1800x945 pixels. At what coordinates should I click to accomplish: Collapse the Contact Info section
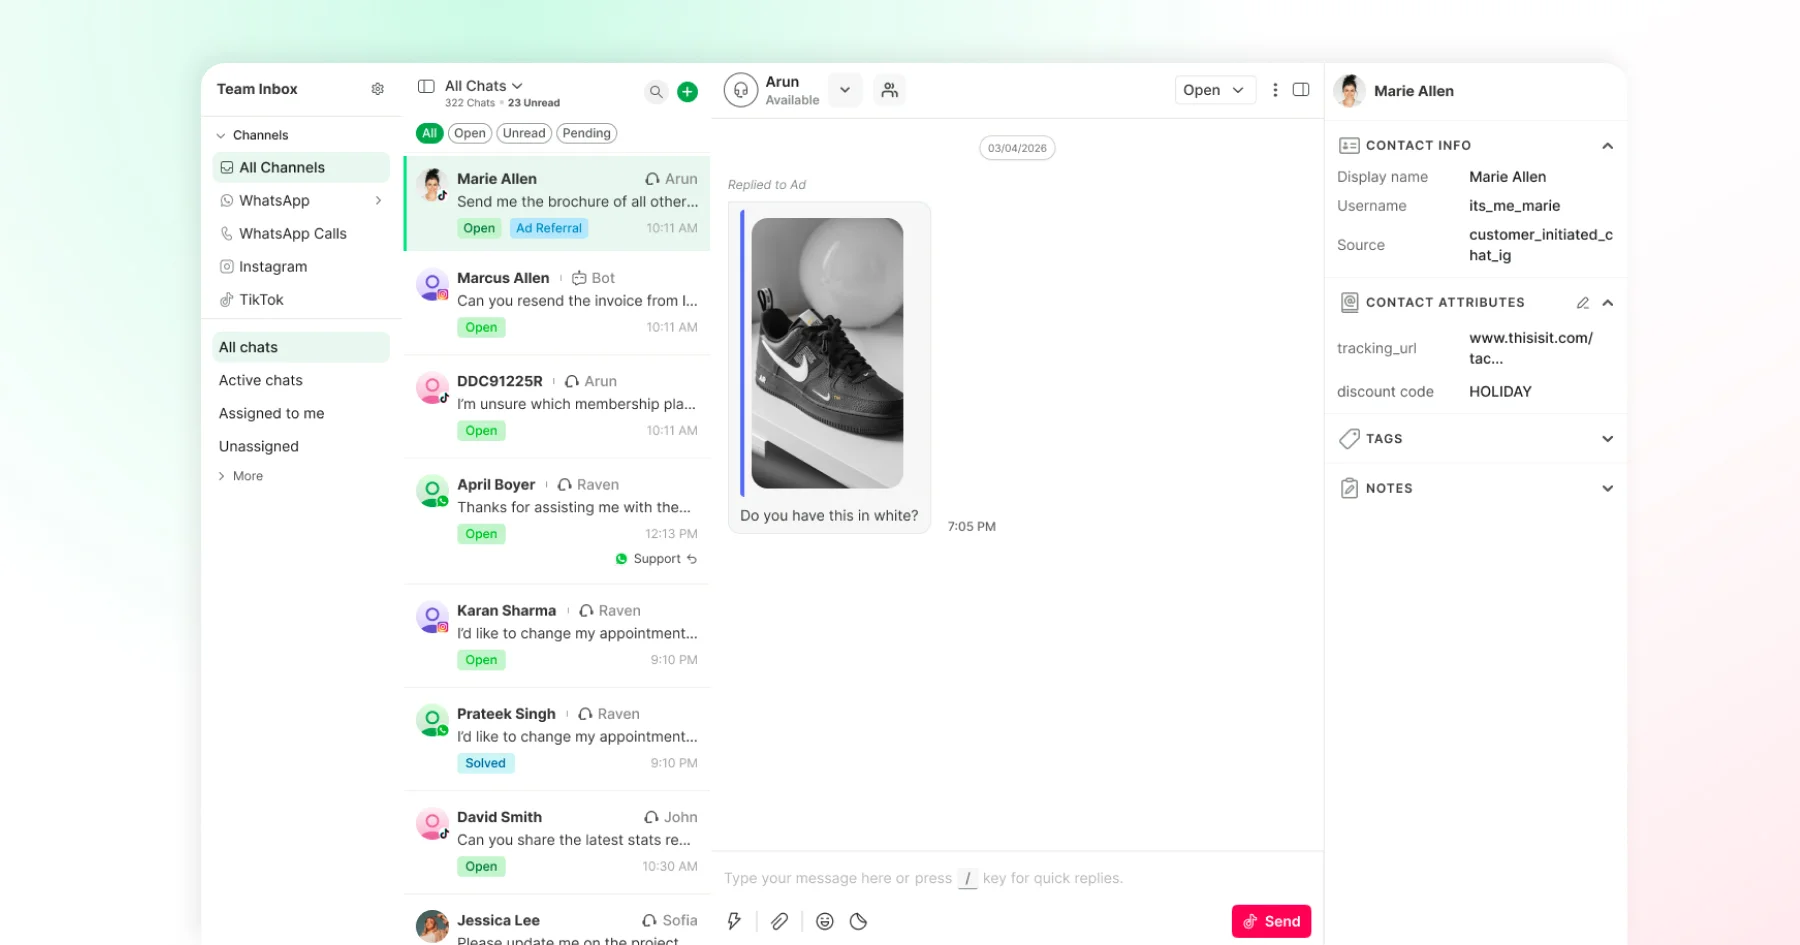click(1607, 146)
